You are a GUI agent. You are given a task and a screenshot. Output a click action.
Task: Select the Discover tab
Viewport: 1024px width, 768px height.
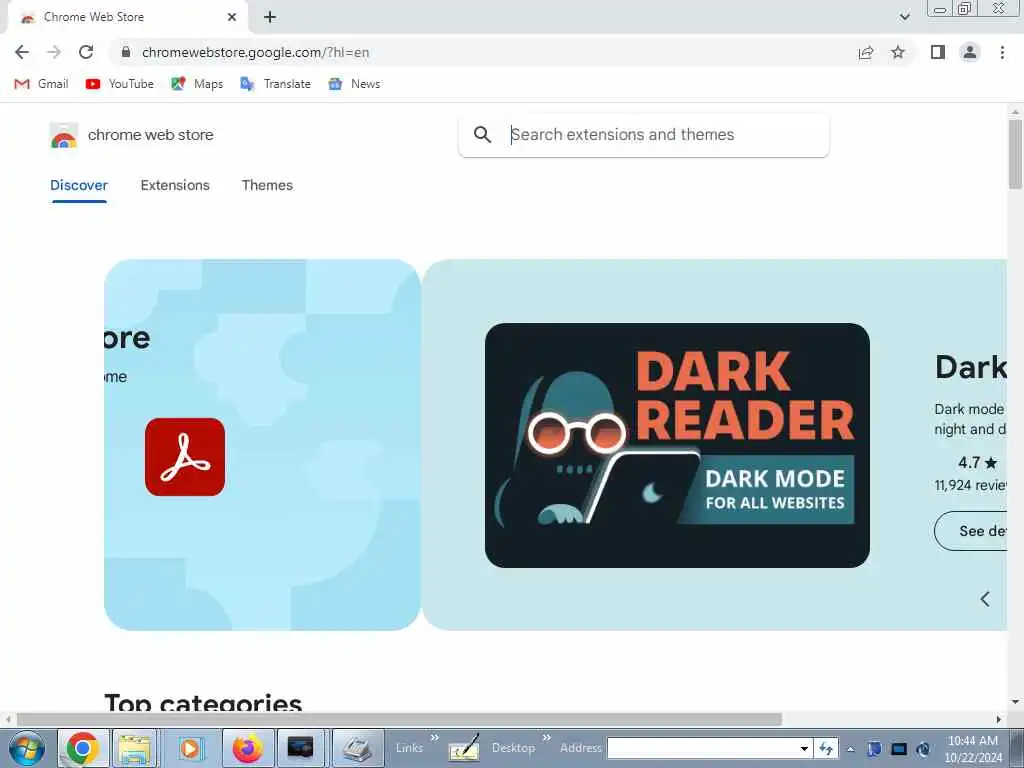point(79,185)
